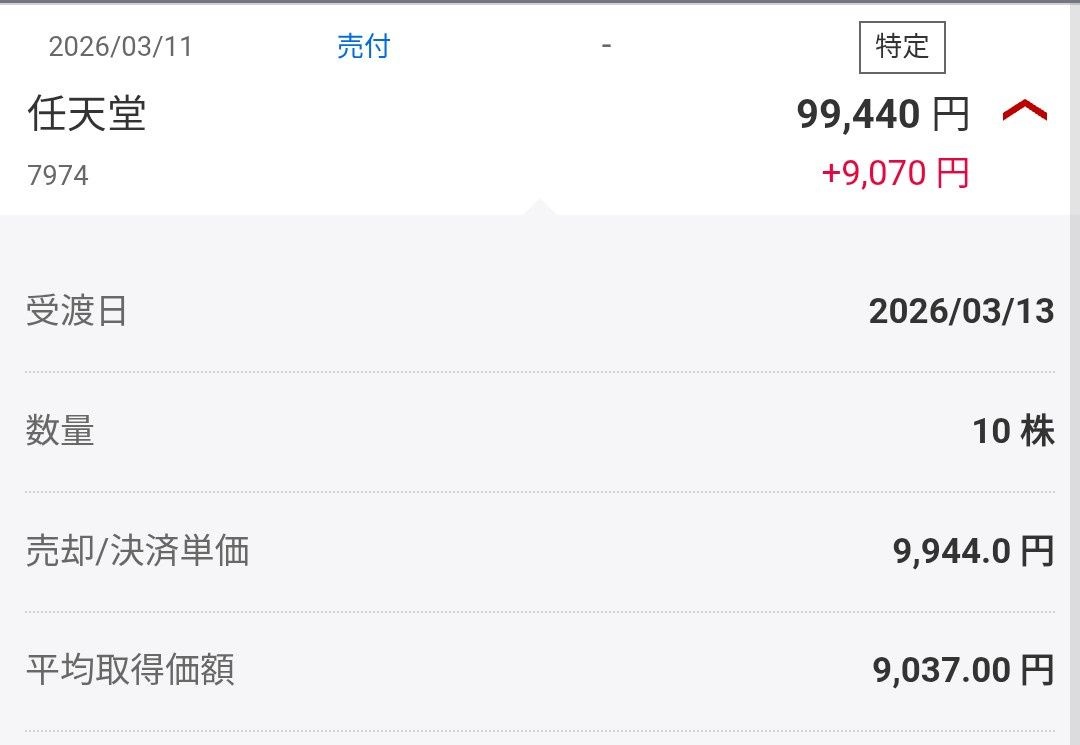The image size is (1080, 745).
Task: Click the +9,070 円 profit figure
Action: (895, 174)
